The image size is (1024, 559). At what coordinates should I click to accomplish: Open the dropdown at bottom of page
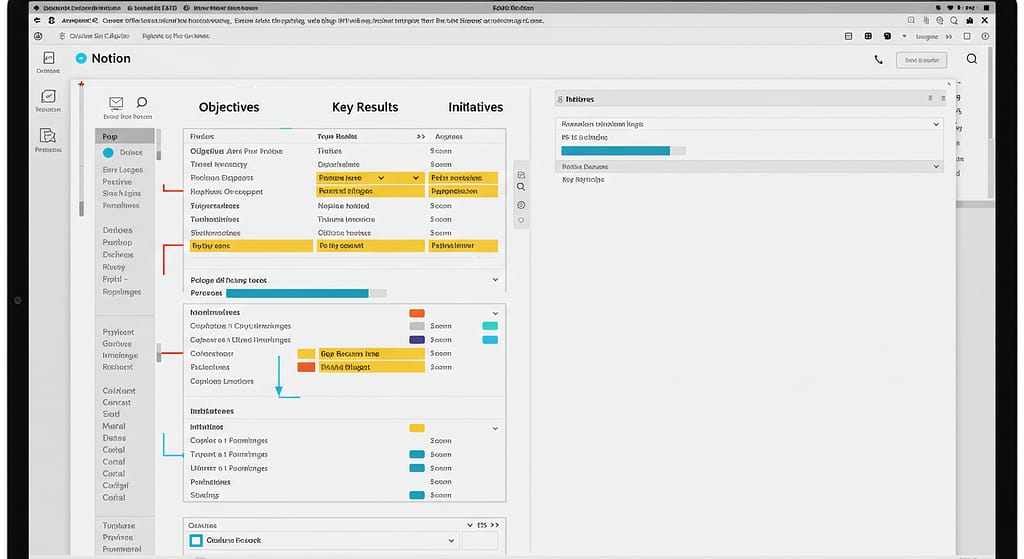tap(452, 540)
